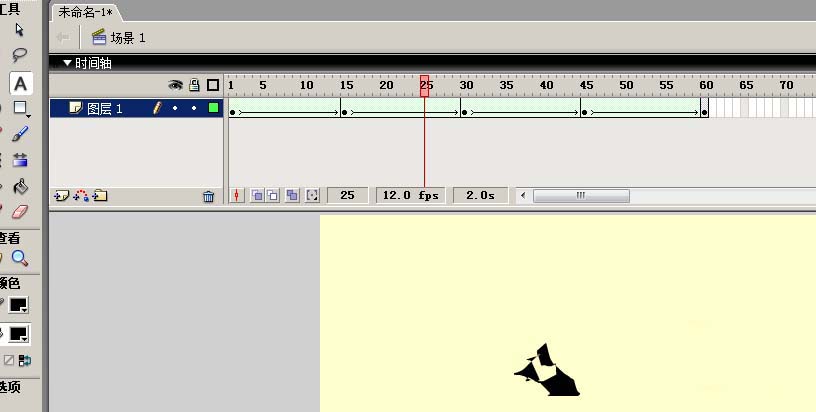Image resolution: width=816 pixels, height=412 pixels.
Task: Open Modify Onion Markers menu
Action: [x=312, y=196]
